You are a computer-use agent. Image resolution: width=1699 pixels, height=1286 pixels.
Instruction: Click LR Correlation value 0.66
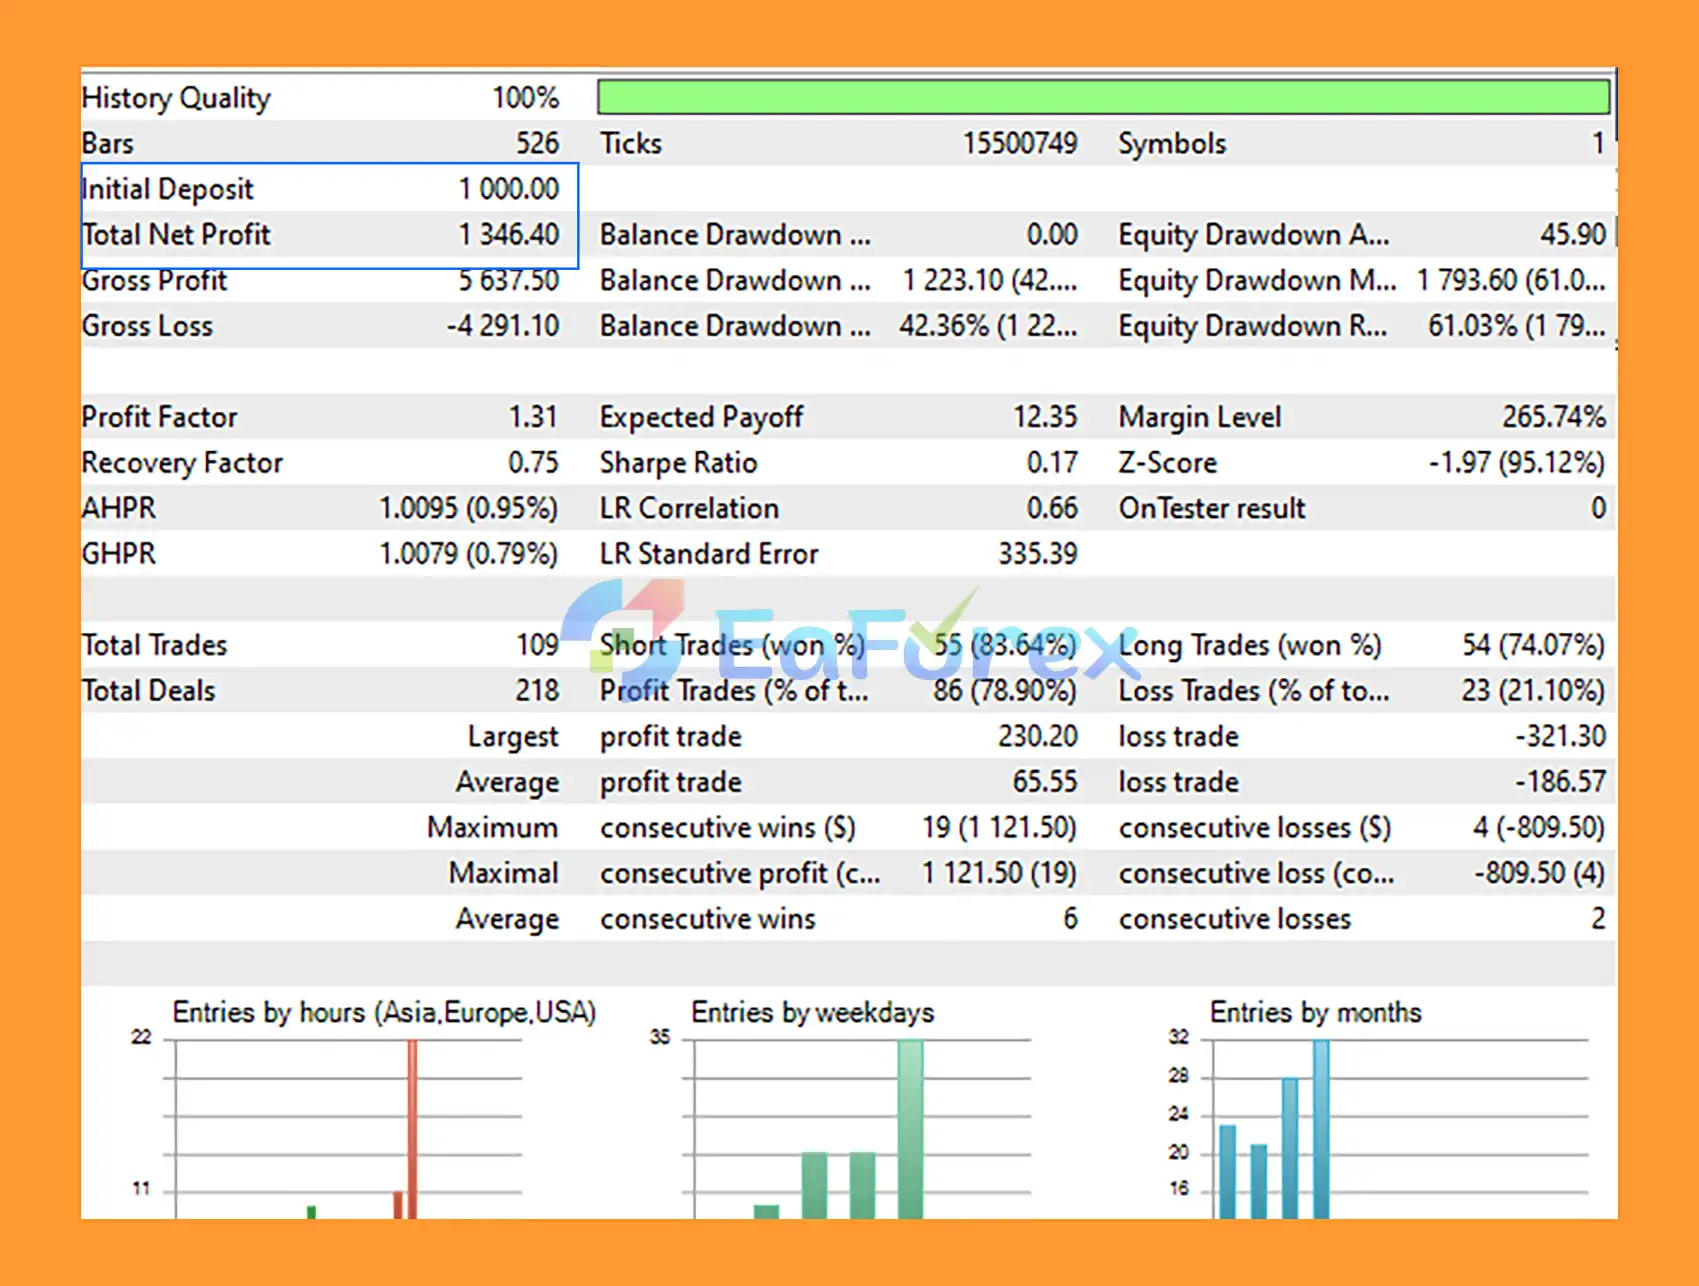[x=1052, y=508]
